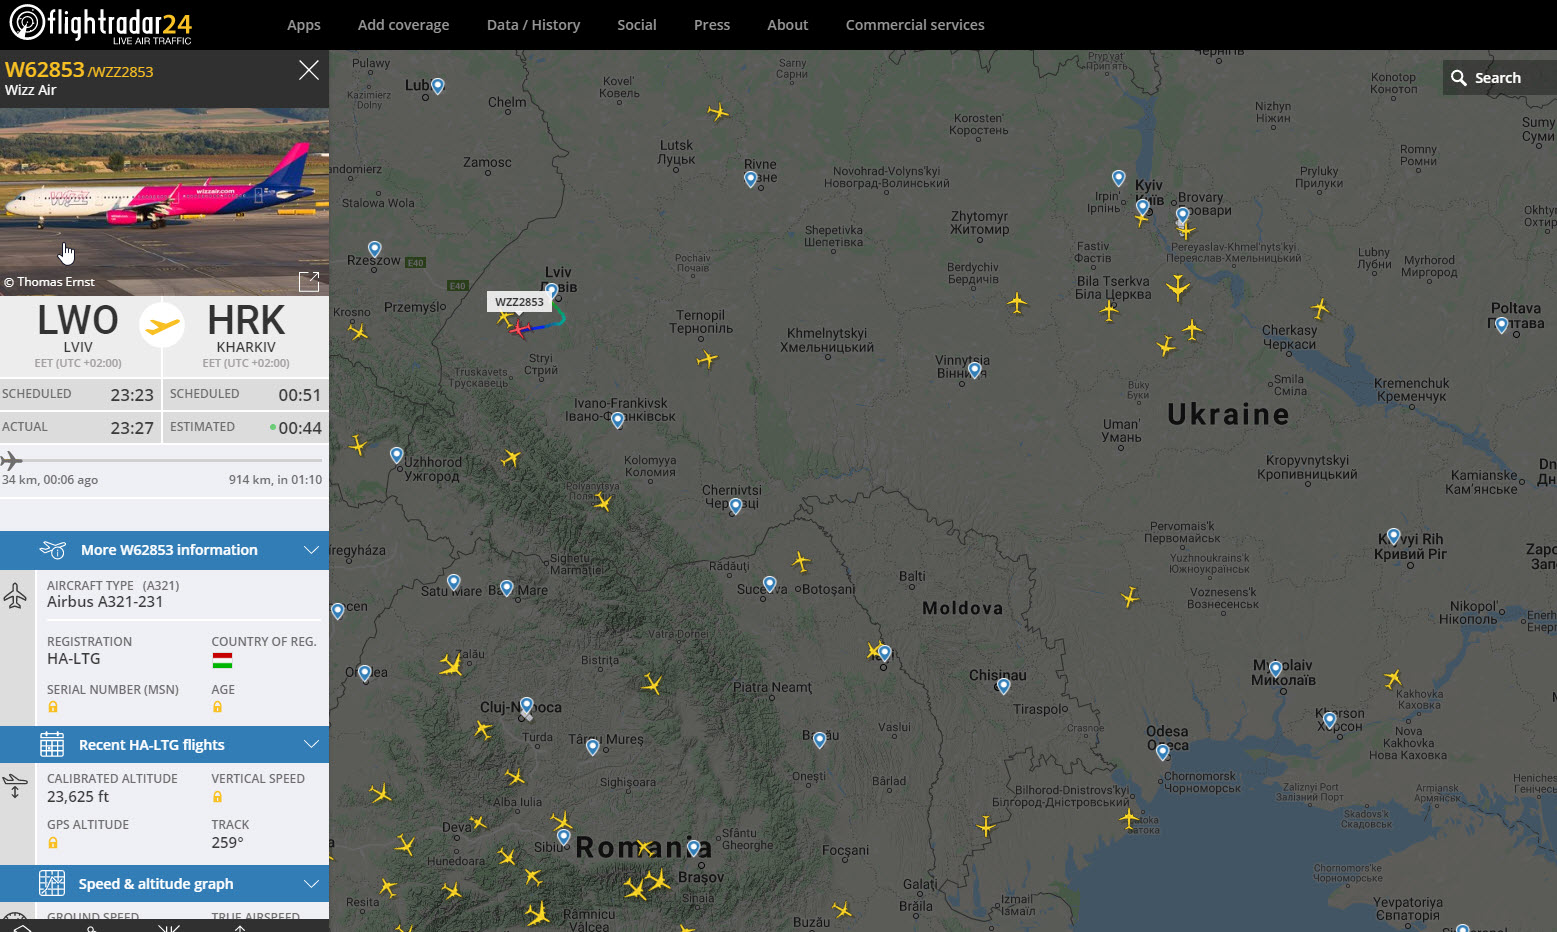Click the plane icon beside More W62853 information
This screenshot has height=932, width=1557.
tap(53, 550)
